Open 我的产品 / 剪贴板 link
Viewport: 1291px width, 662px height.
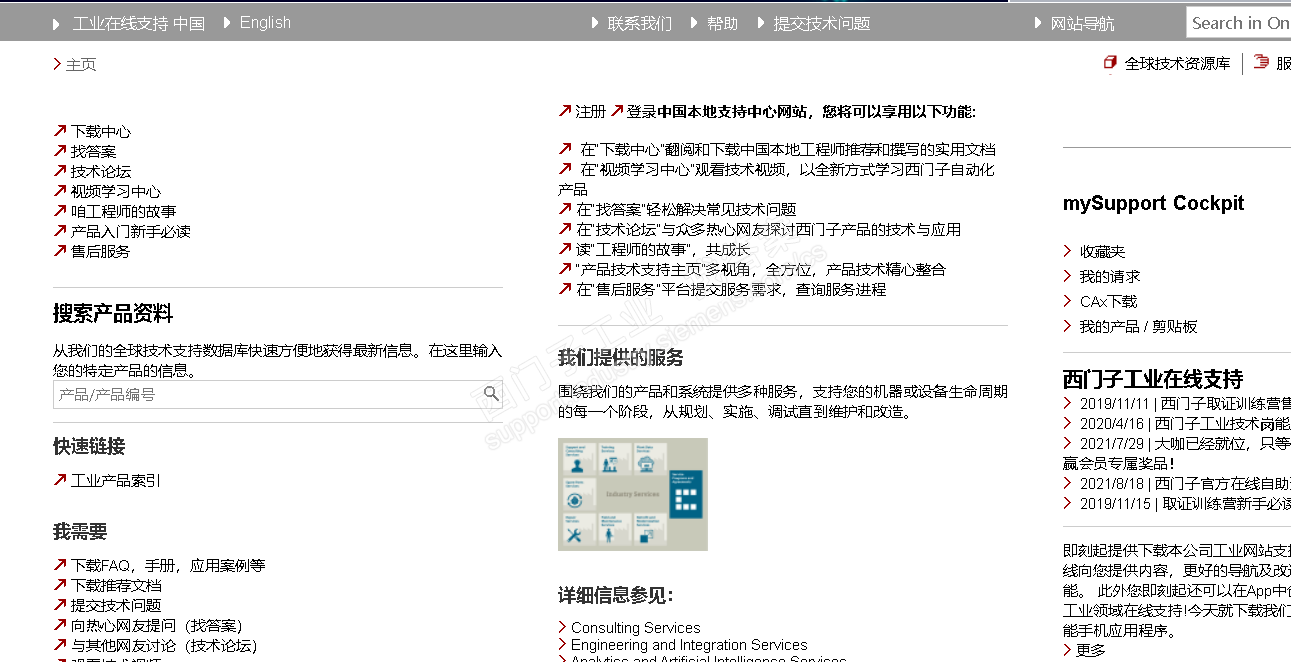pos(1138,326)
